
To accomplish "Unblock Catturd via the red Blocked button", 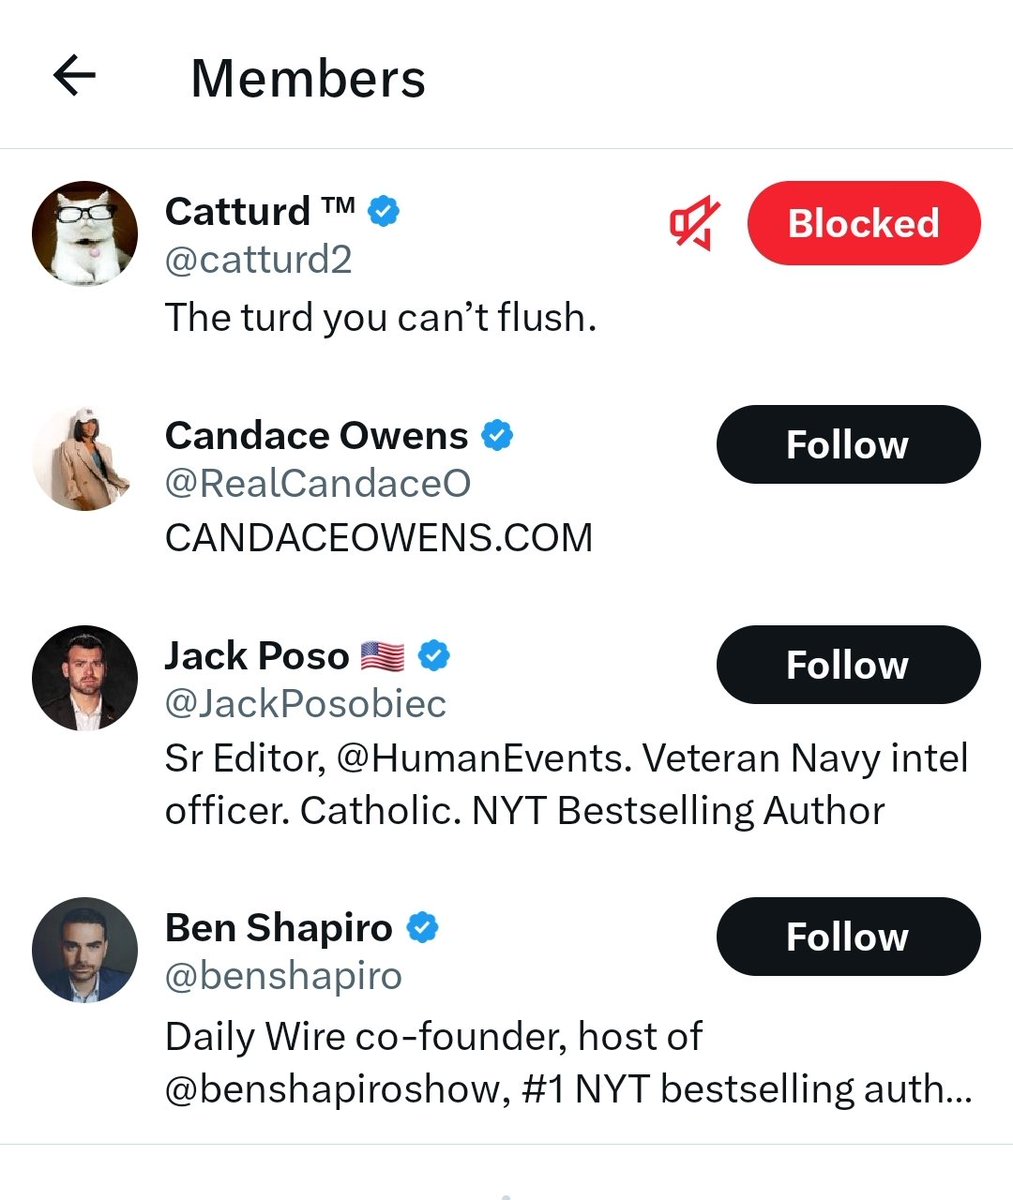I will tap(863, 223).
